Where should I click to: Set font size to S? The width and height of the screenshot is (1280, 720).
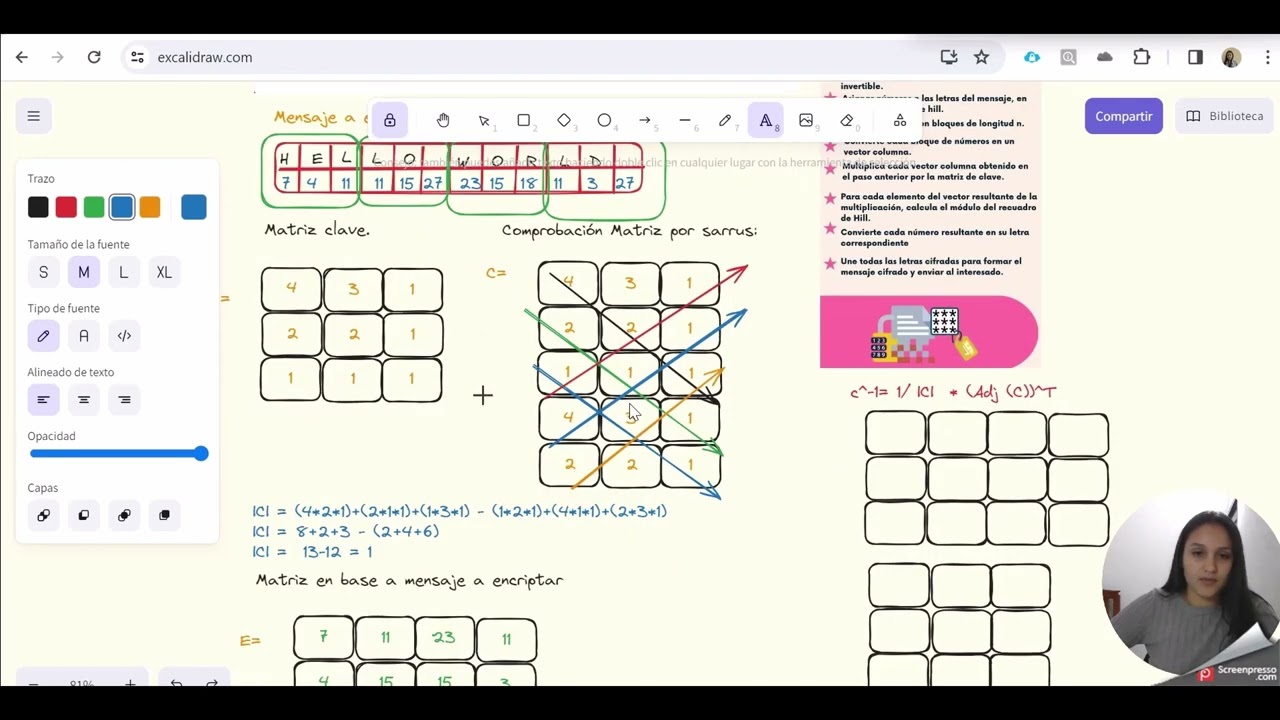pyautogui.click(x=43, y=272)
